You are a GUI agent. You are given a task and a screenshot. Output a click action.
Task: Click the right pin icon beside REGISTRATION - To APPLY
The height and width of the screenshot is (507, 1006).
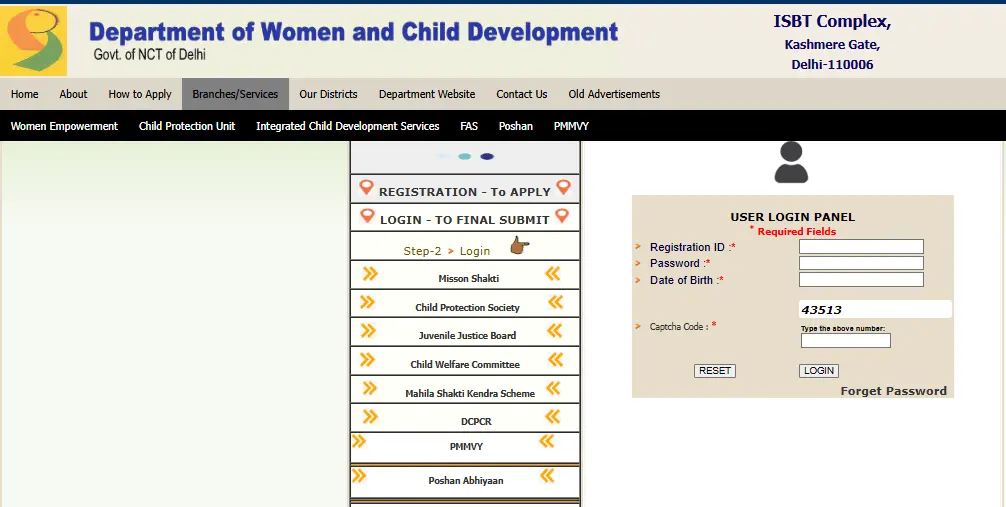pyautogui.click(x=563, y=187)
